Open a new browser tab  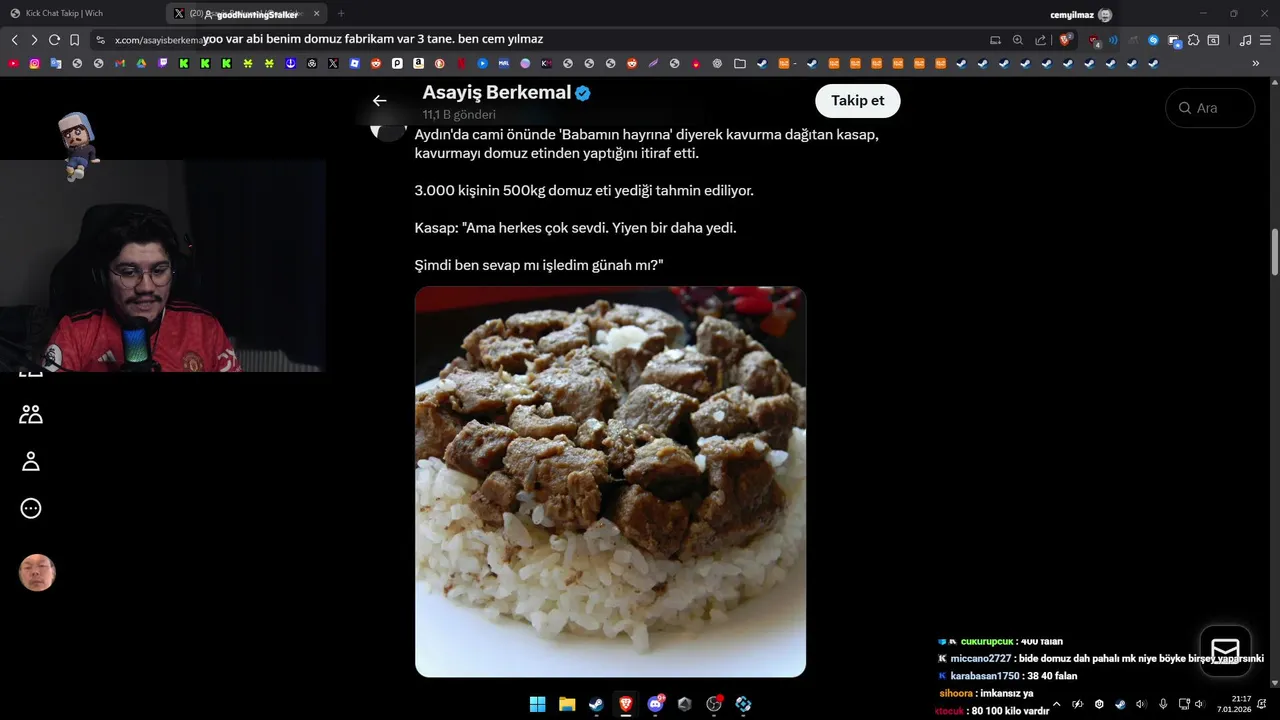coord(341,14)
